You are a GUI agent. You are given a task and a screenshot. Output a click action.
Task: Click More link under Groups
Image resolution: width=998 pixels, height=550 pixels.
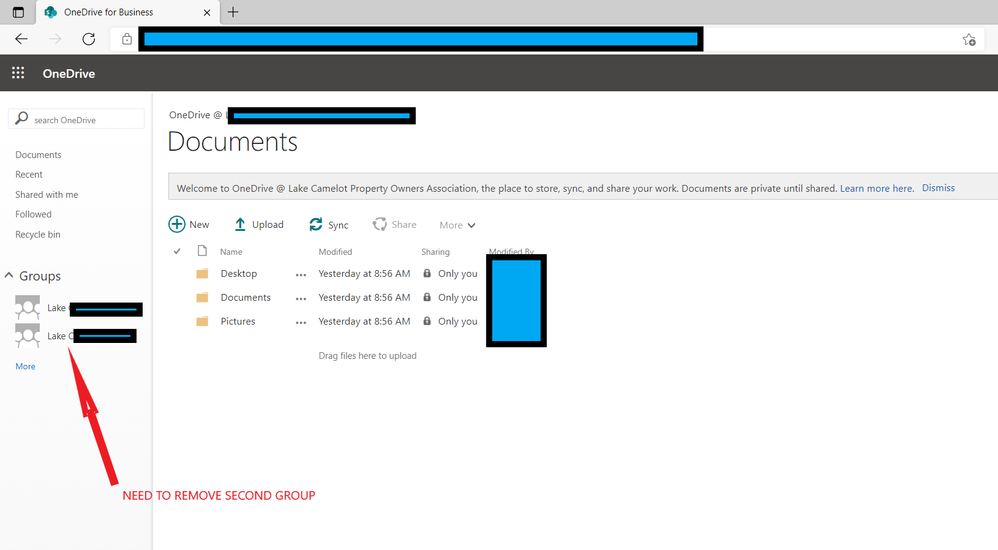(x=25, y=367)
